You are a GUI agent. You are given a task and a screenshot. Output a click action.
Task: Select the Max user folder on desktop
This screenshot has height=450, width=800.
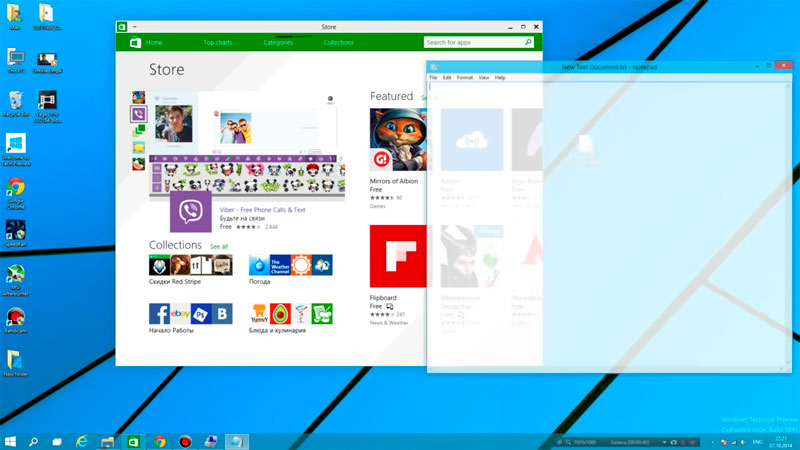click(14, 16)
